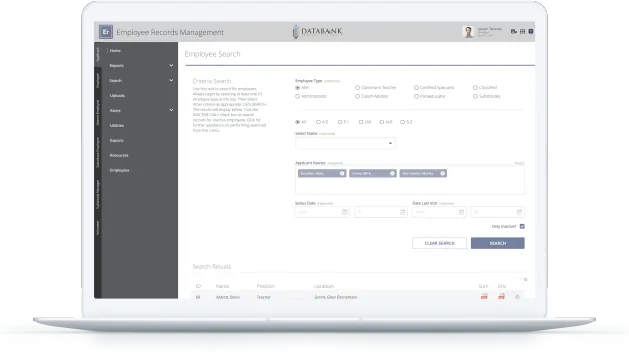Sort results by Location column header
This screenshot has height=361, width=629.
click(324, 286)
